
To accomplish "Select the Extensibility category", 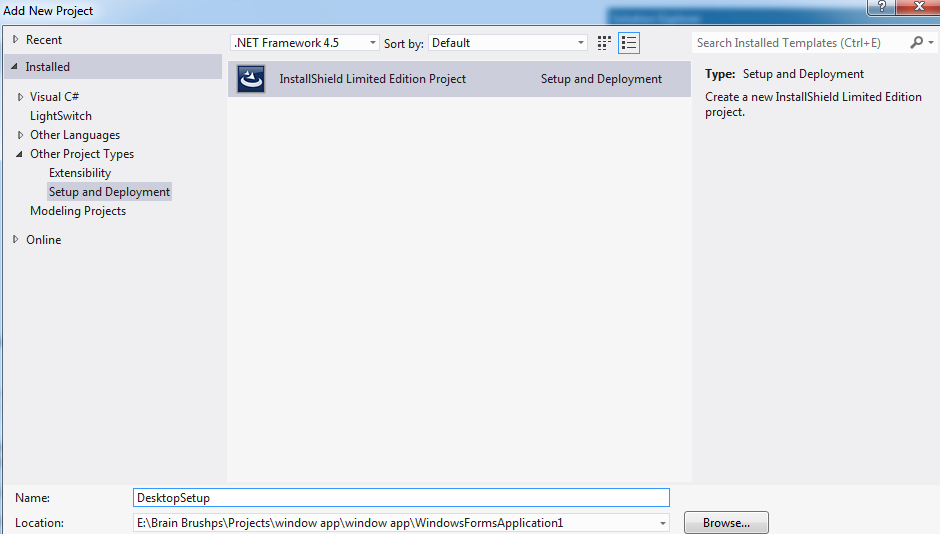I will point(80,173).
